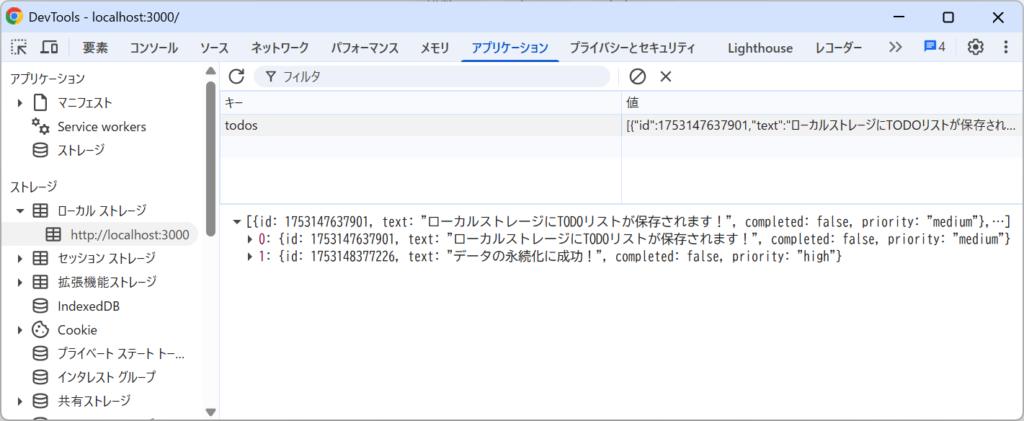
Task: Refresh the storage table with the reload icon
Action: [236, 76]
